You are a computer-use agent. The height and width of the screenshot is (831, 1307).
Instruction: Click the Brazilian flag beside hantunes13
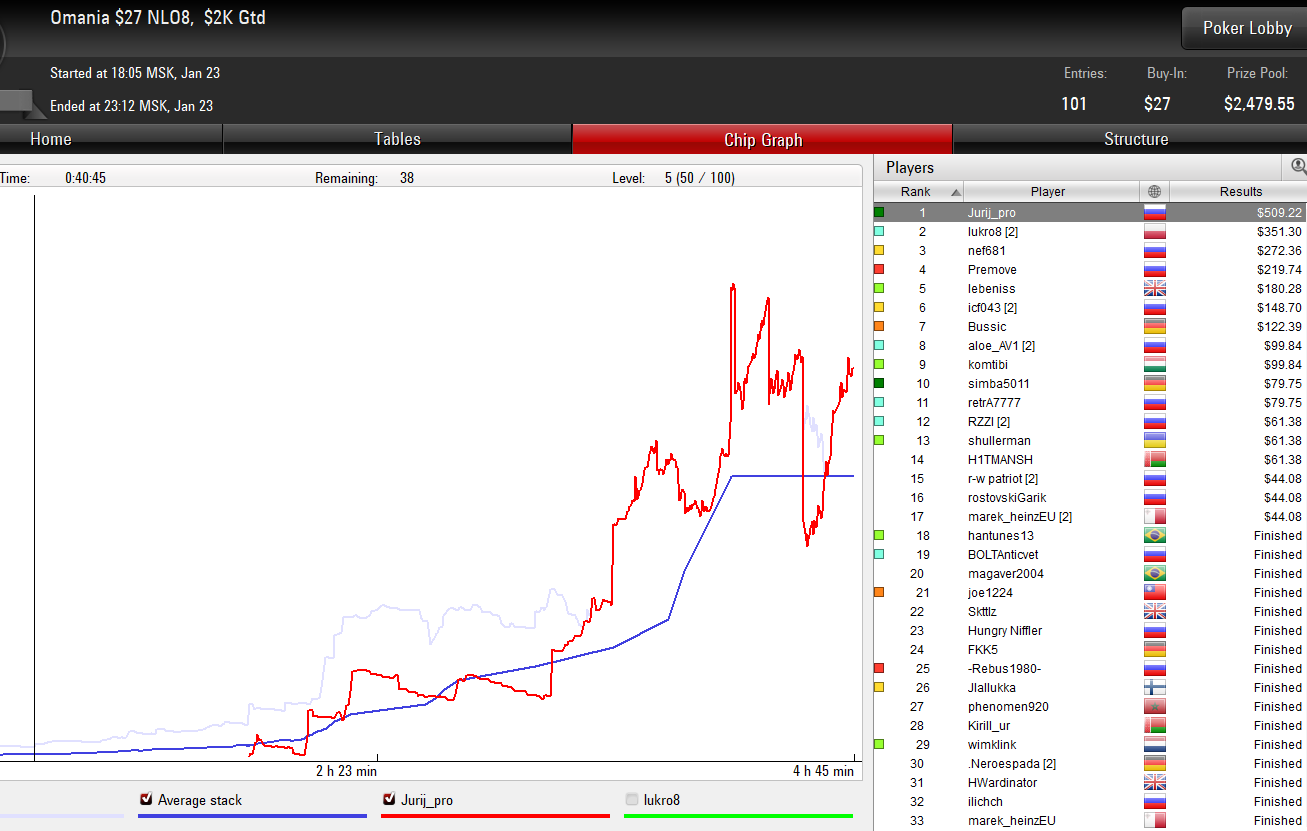(1155, 535)
